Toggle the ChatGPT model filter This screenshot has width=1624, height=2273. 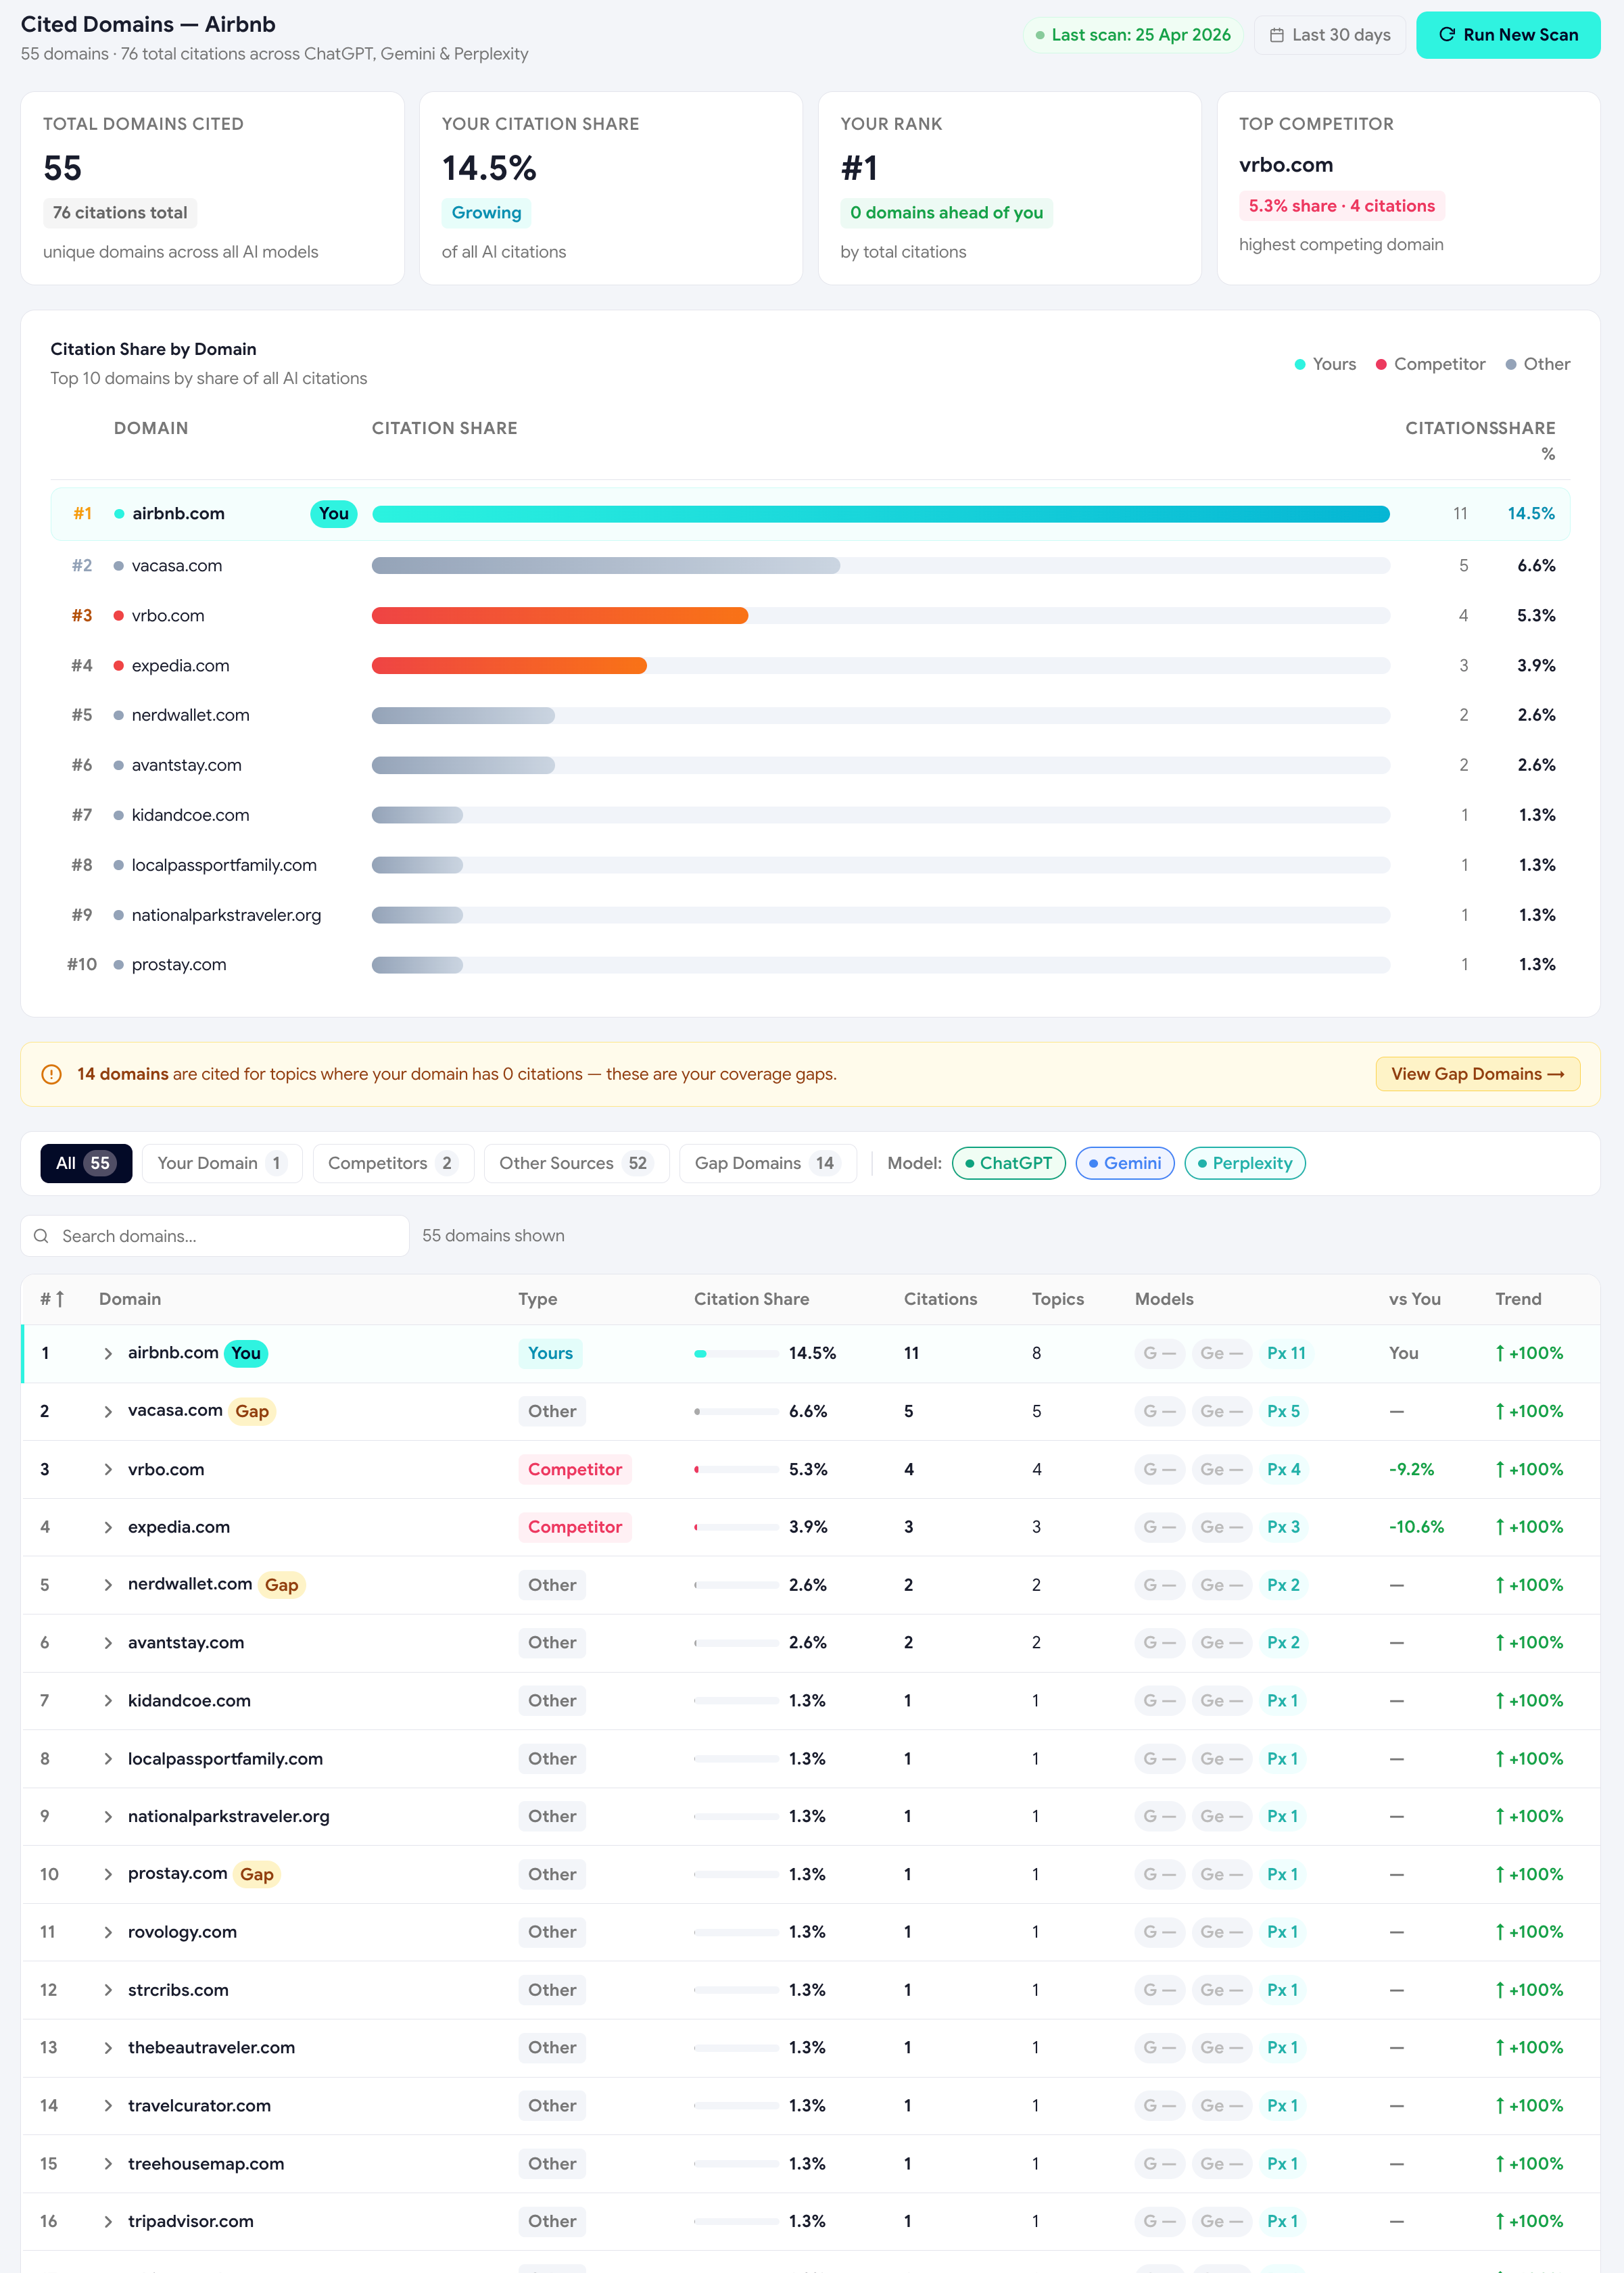[1008, 1163]
